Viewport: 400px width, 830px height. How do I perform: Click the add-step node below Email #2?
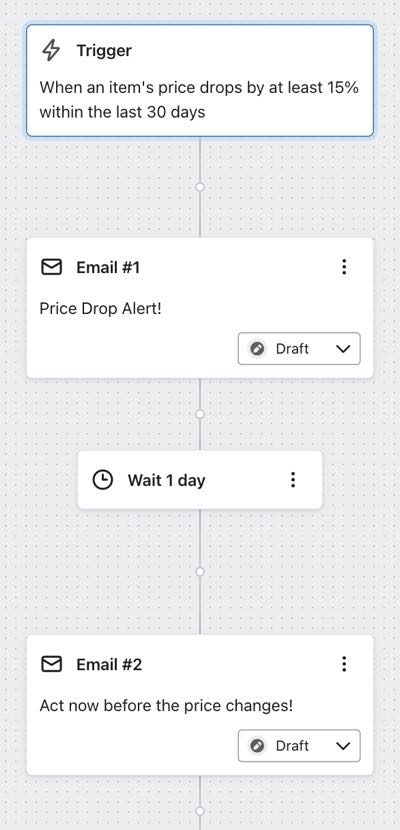[x=200, y=811]
